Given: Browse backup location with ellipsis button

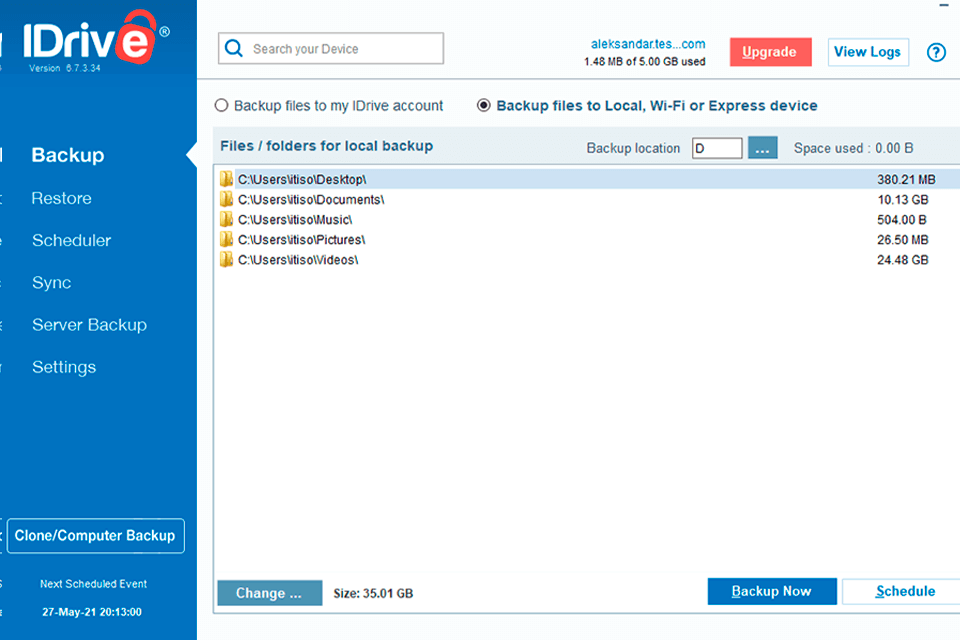Looking at the screenshot, I should 762,148.
